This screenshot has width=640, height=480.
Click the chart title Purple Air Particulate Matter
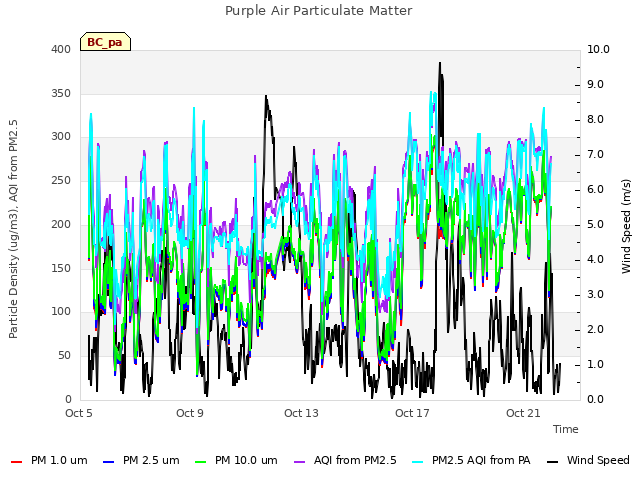(x=319, y=11)
